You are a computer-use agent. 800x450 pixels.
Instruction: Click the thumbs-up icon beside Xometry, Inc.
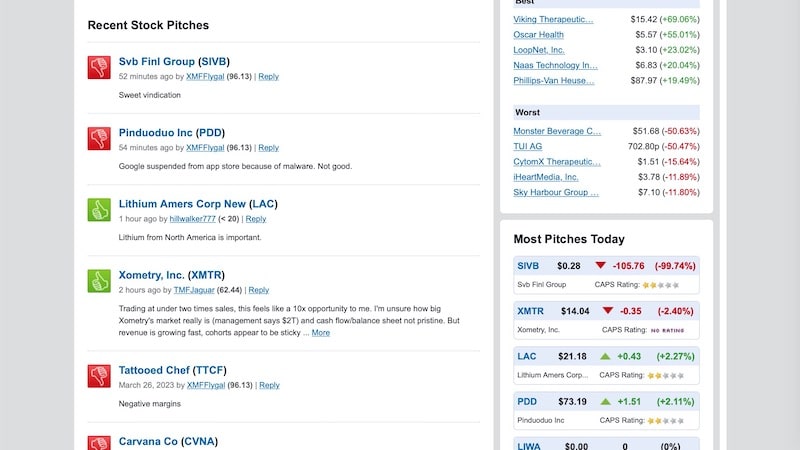(x=99, y=281)
